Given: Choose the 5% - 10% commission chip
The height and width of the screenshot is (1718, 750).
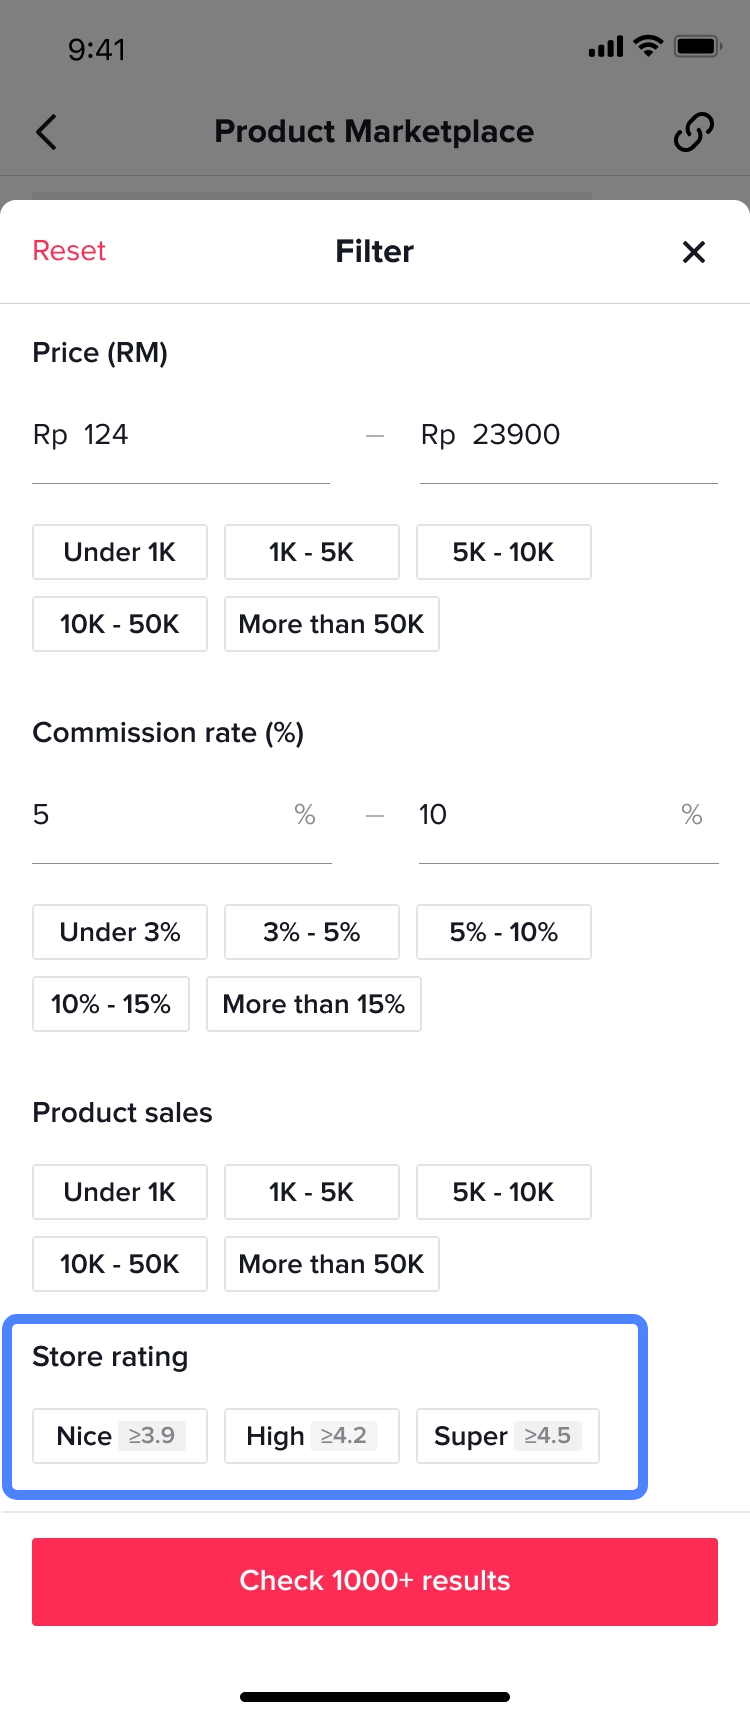Looking at the screenshot, I should (x=503, y=932).
